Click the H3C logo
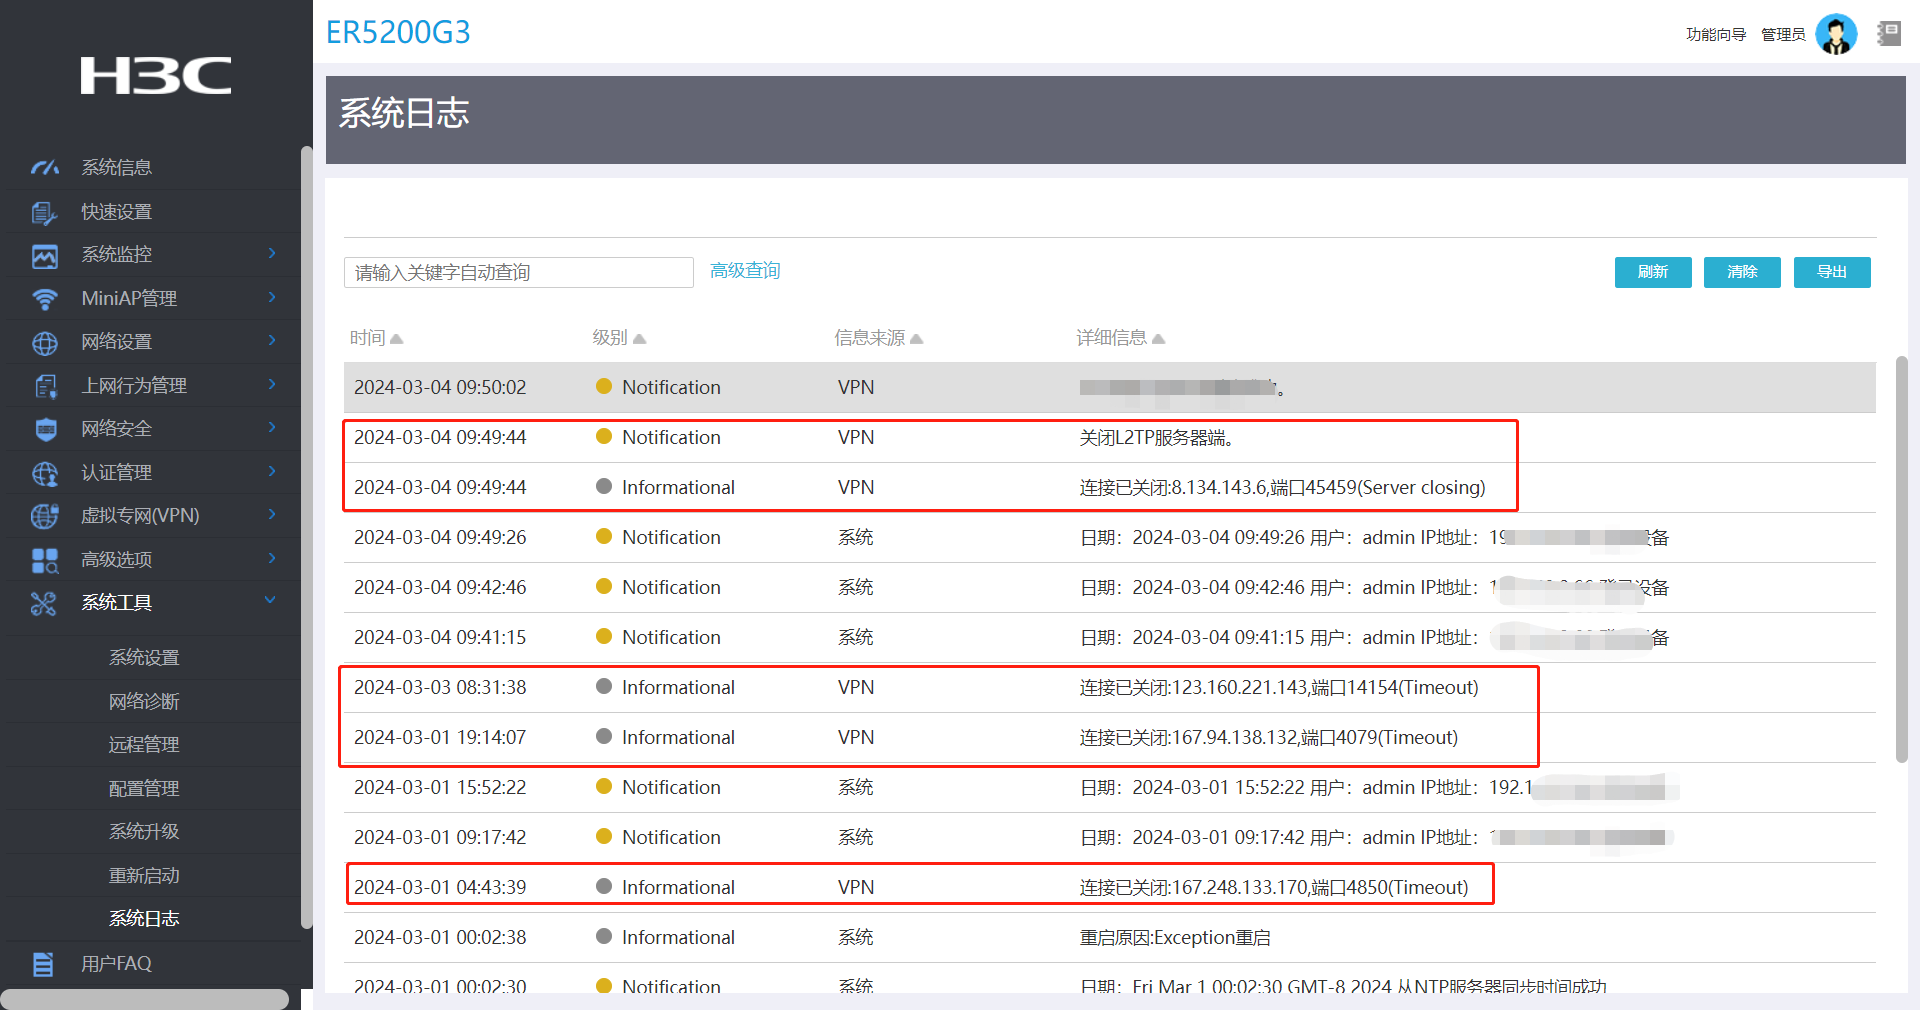 [x=156, y=76]
